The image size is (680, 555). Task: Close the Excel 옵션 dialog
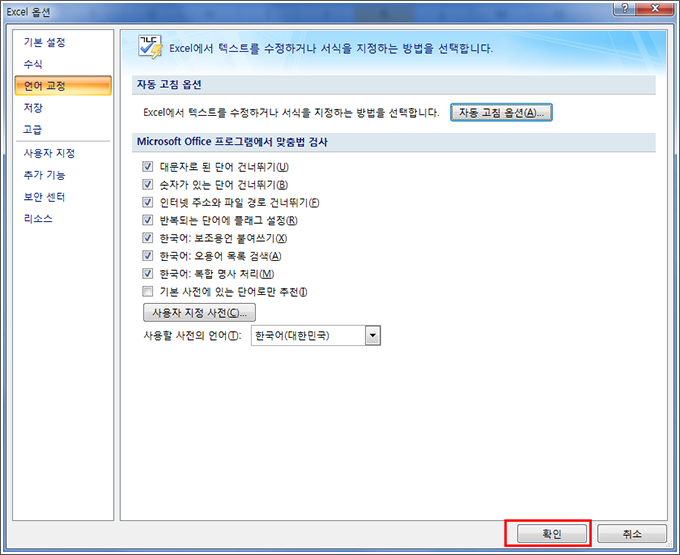(x=656, y=8)
